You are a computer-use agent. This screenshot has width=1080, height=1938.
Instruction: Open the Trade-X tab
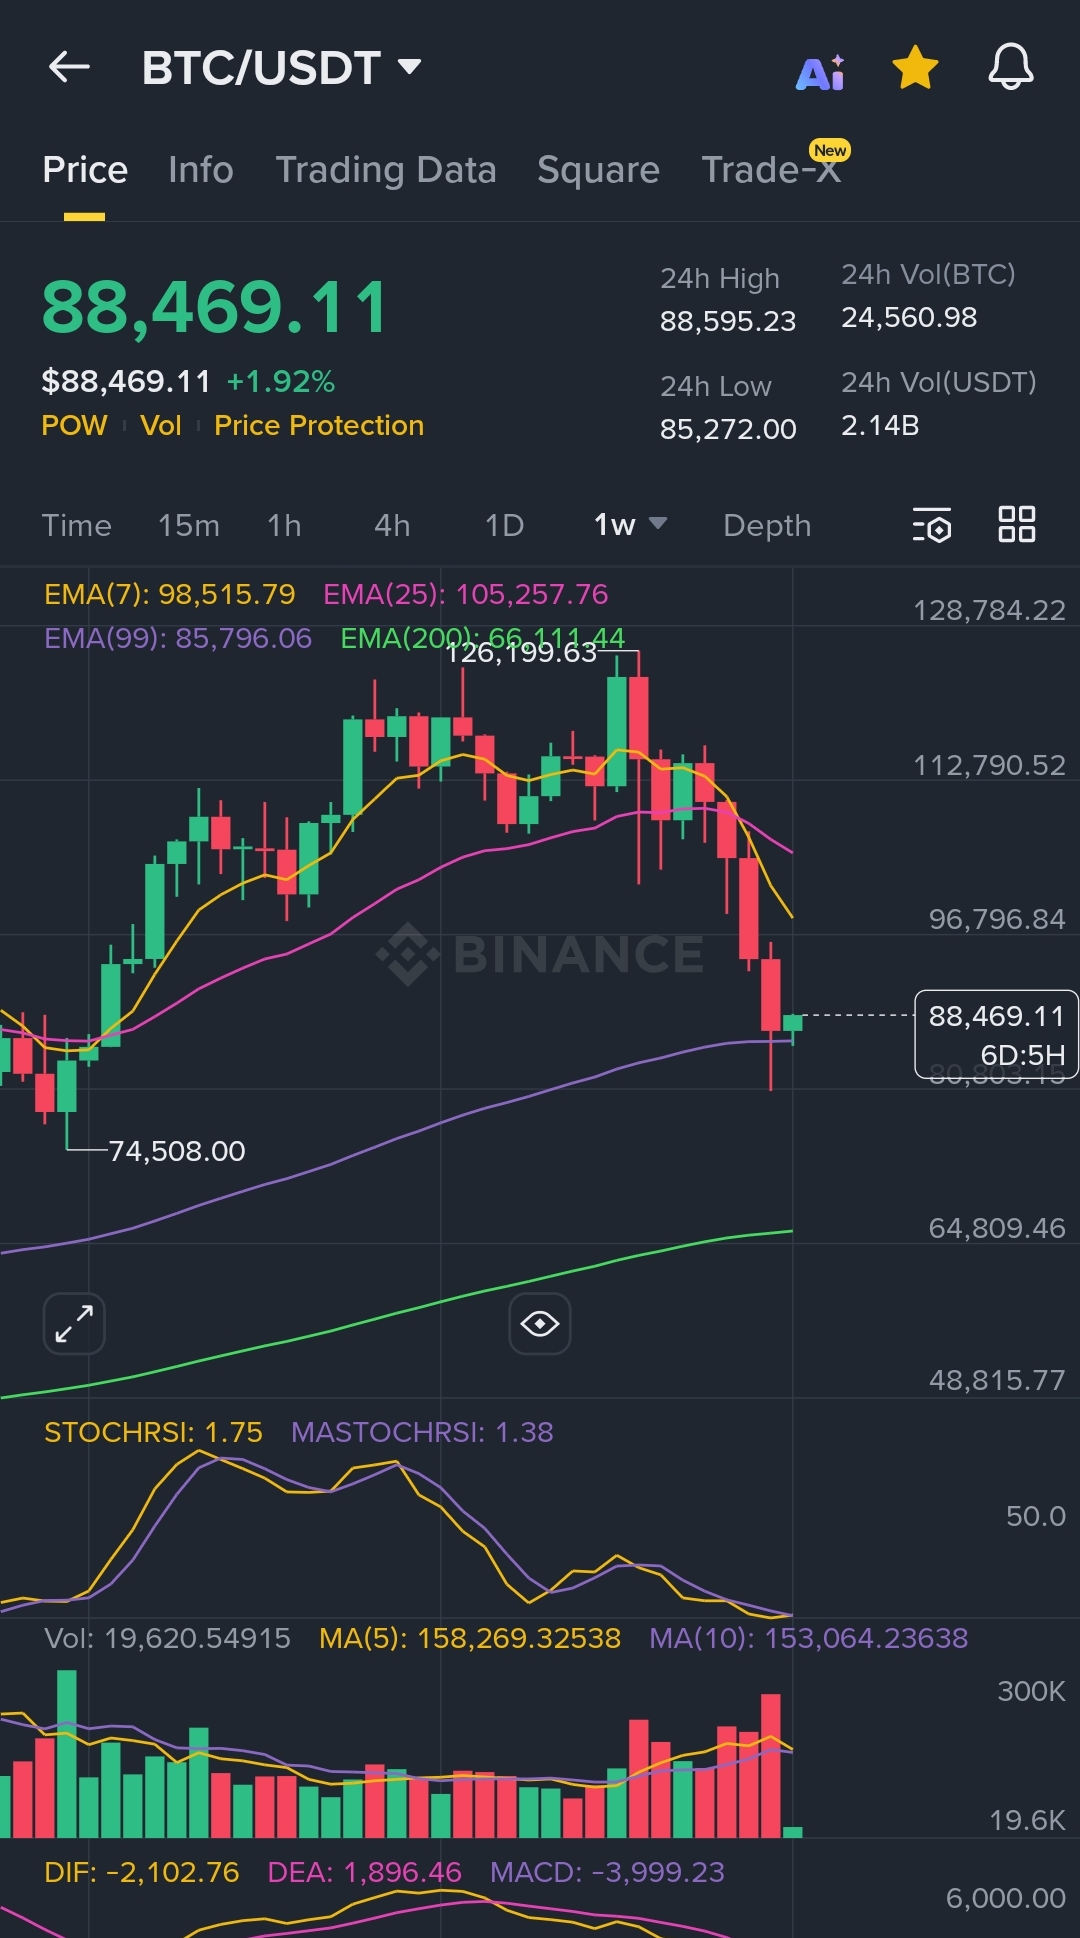[772, 170]
